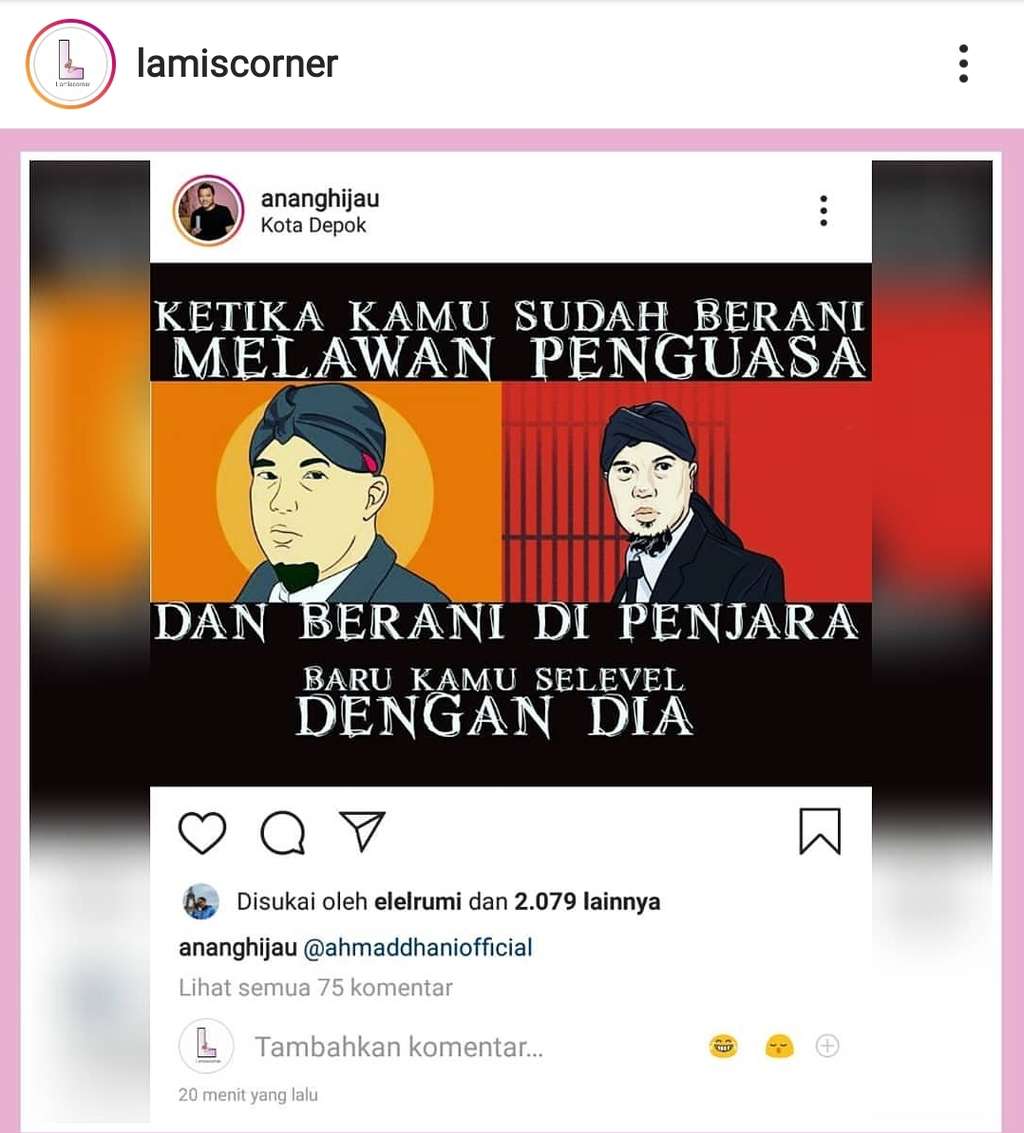Open more emojis plus icon
1024x1133 pixels.
[x=827, y=1046]
